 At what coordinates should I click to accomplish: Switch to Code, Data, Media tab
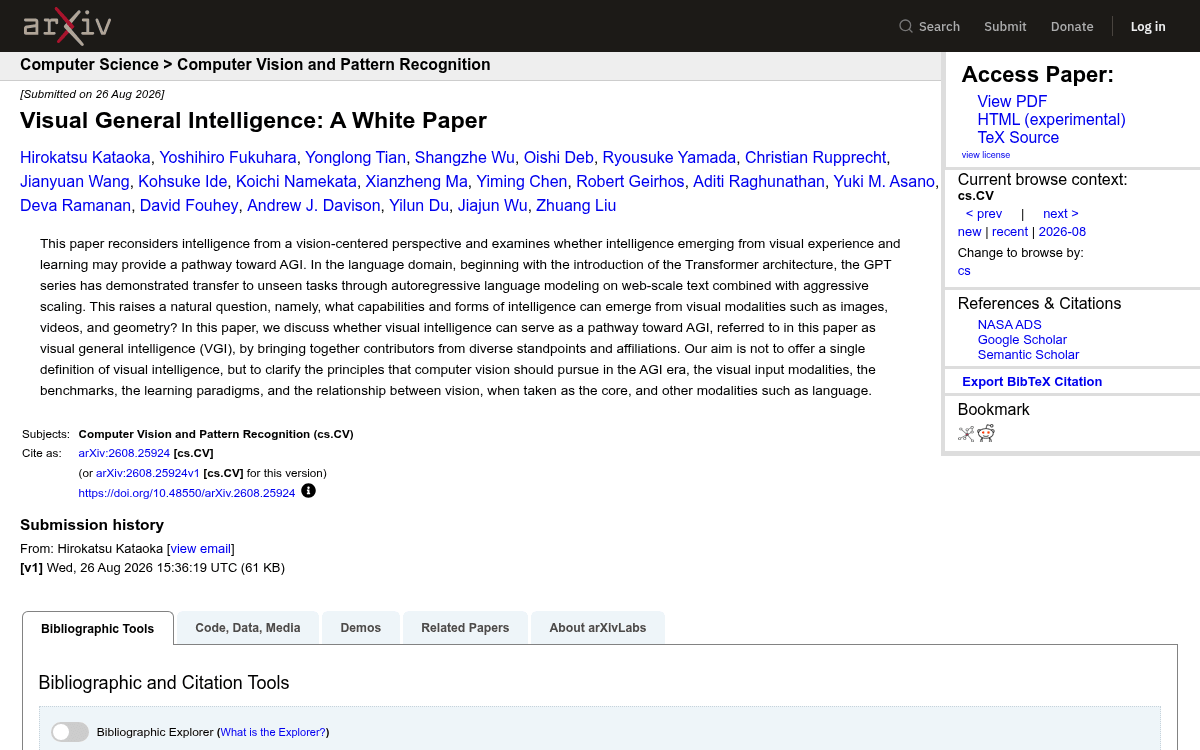tap(248, 628)
